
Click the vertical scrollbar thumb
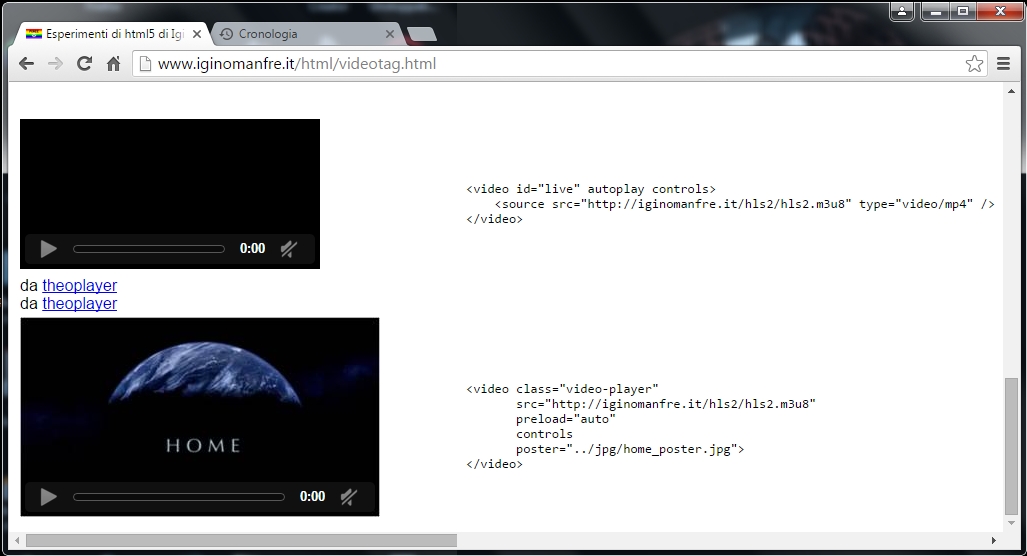(x=1011, y=446)
